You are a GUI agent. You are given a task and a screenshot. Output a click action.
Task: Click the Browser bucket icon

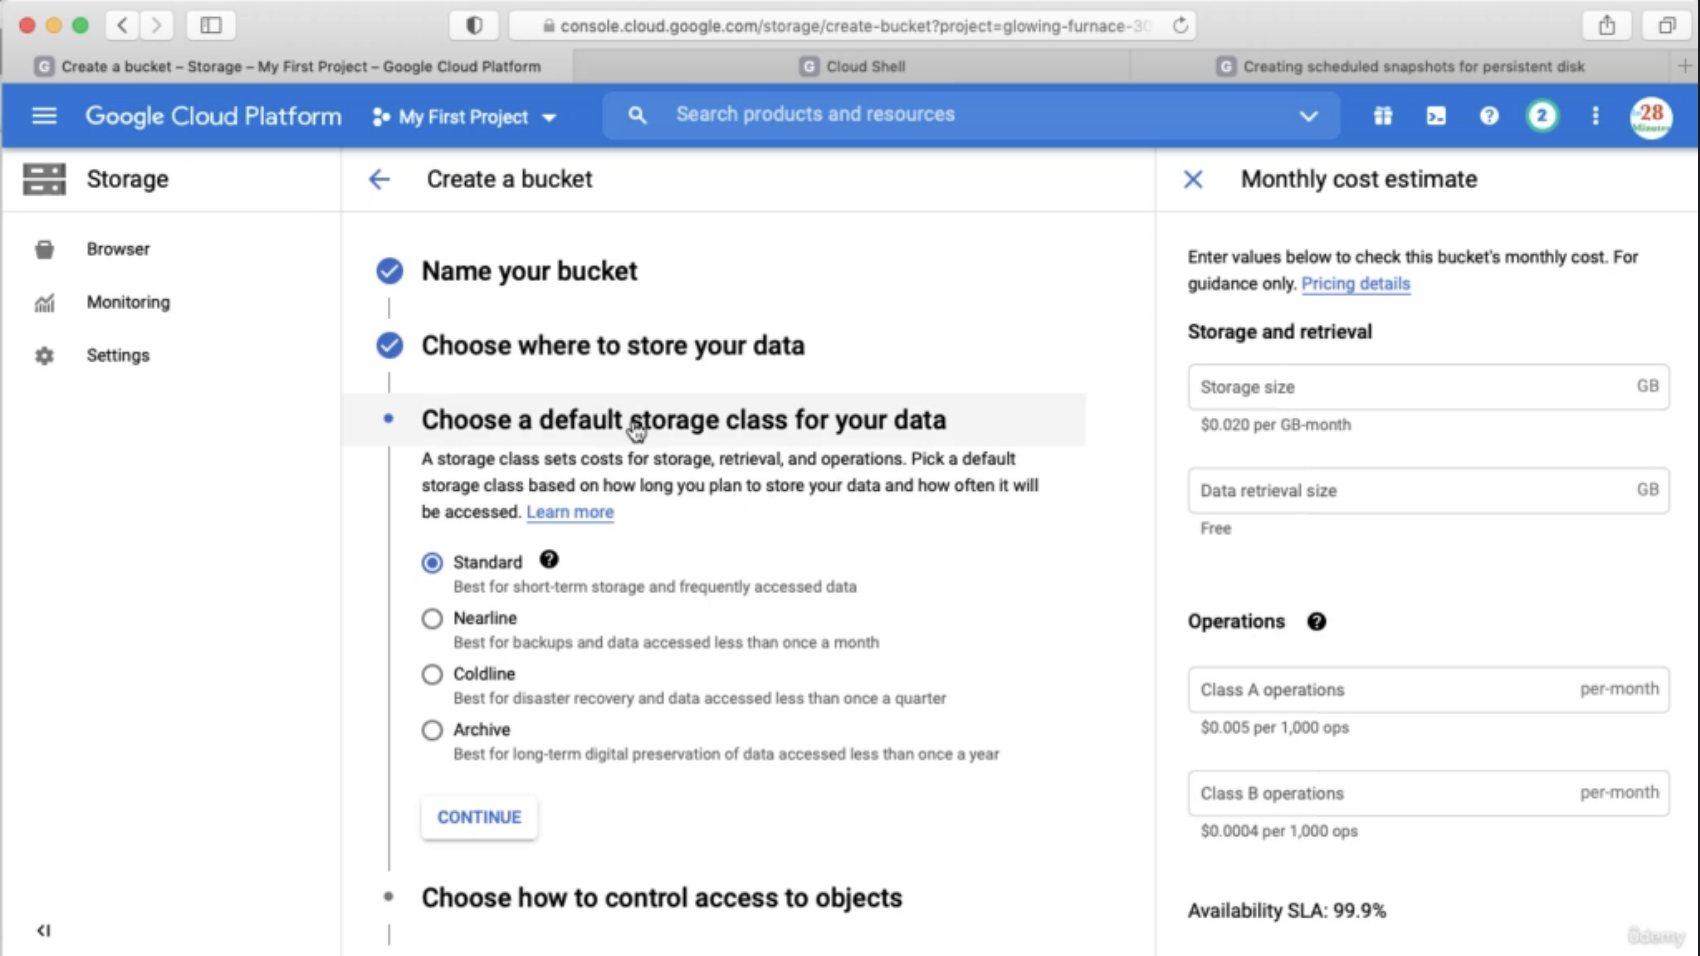(x=44, y=249)
